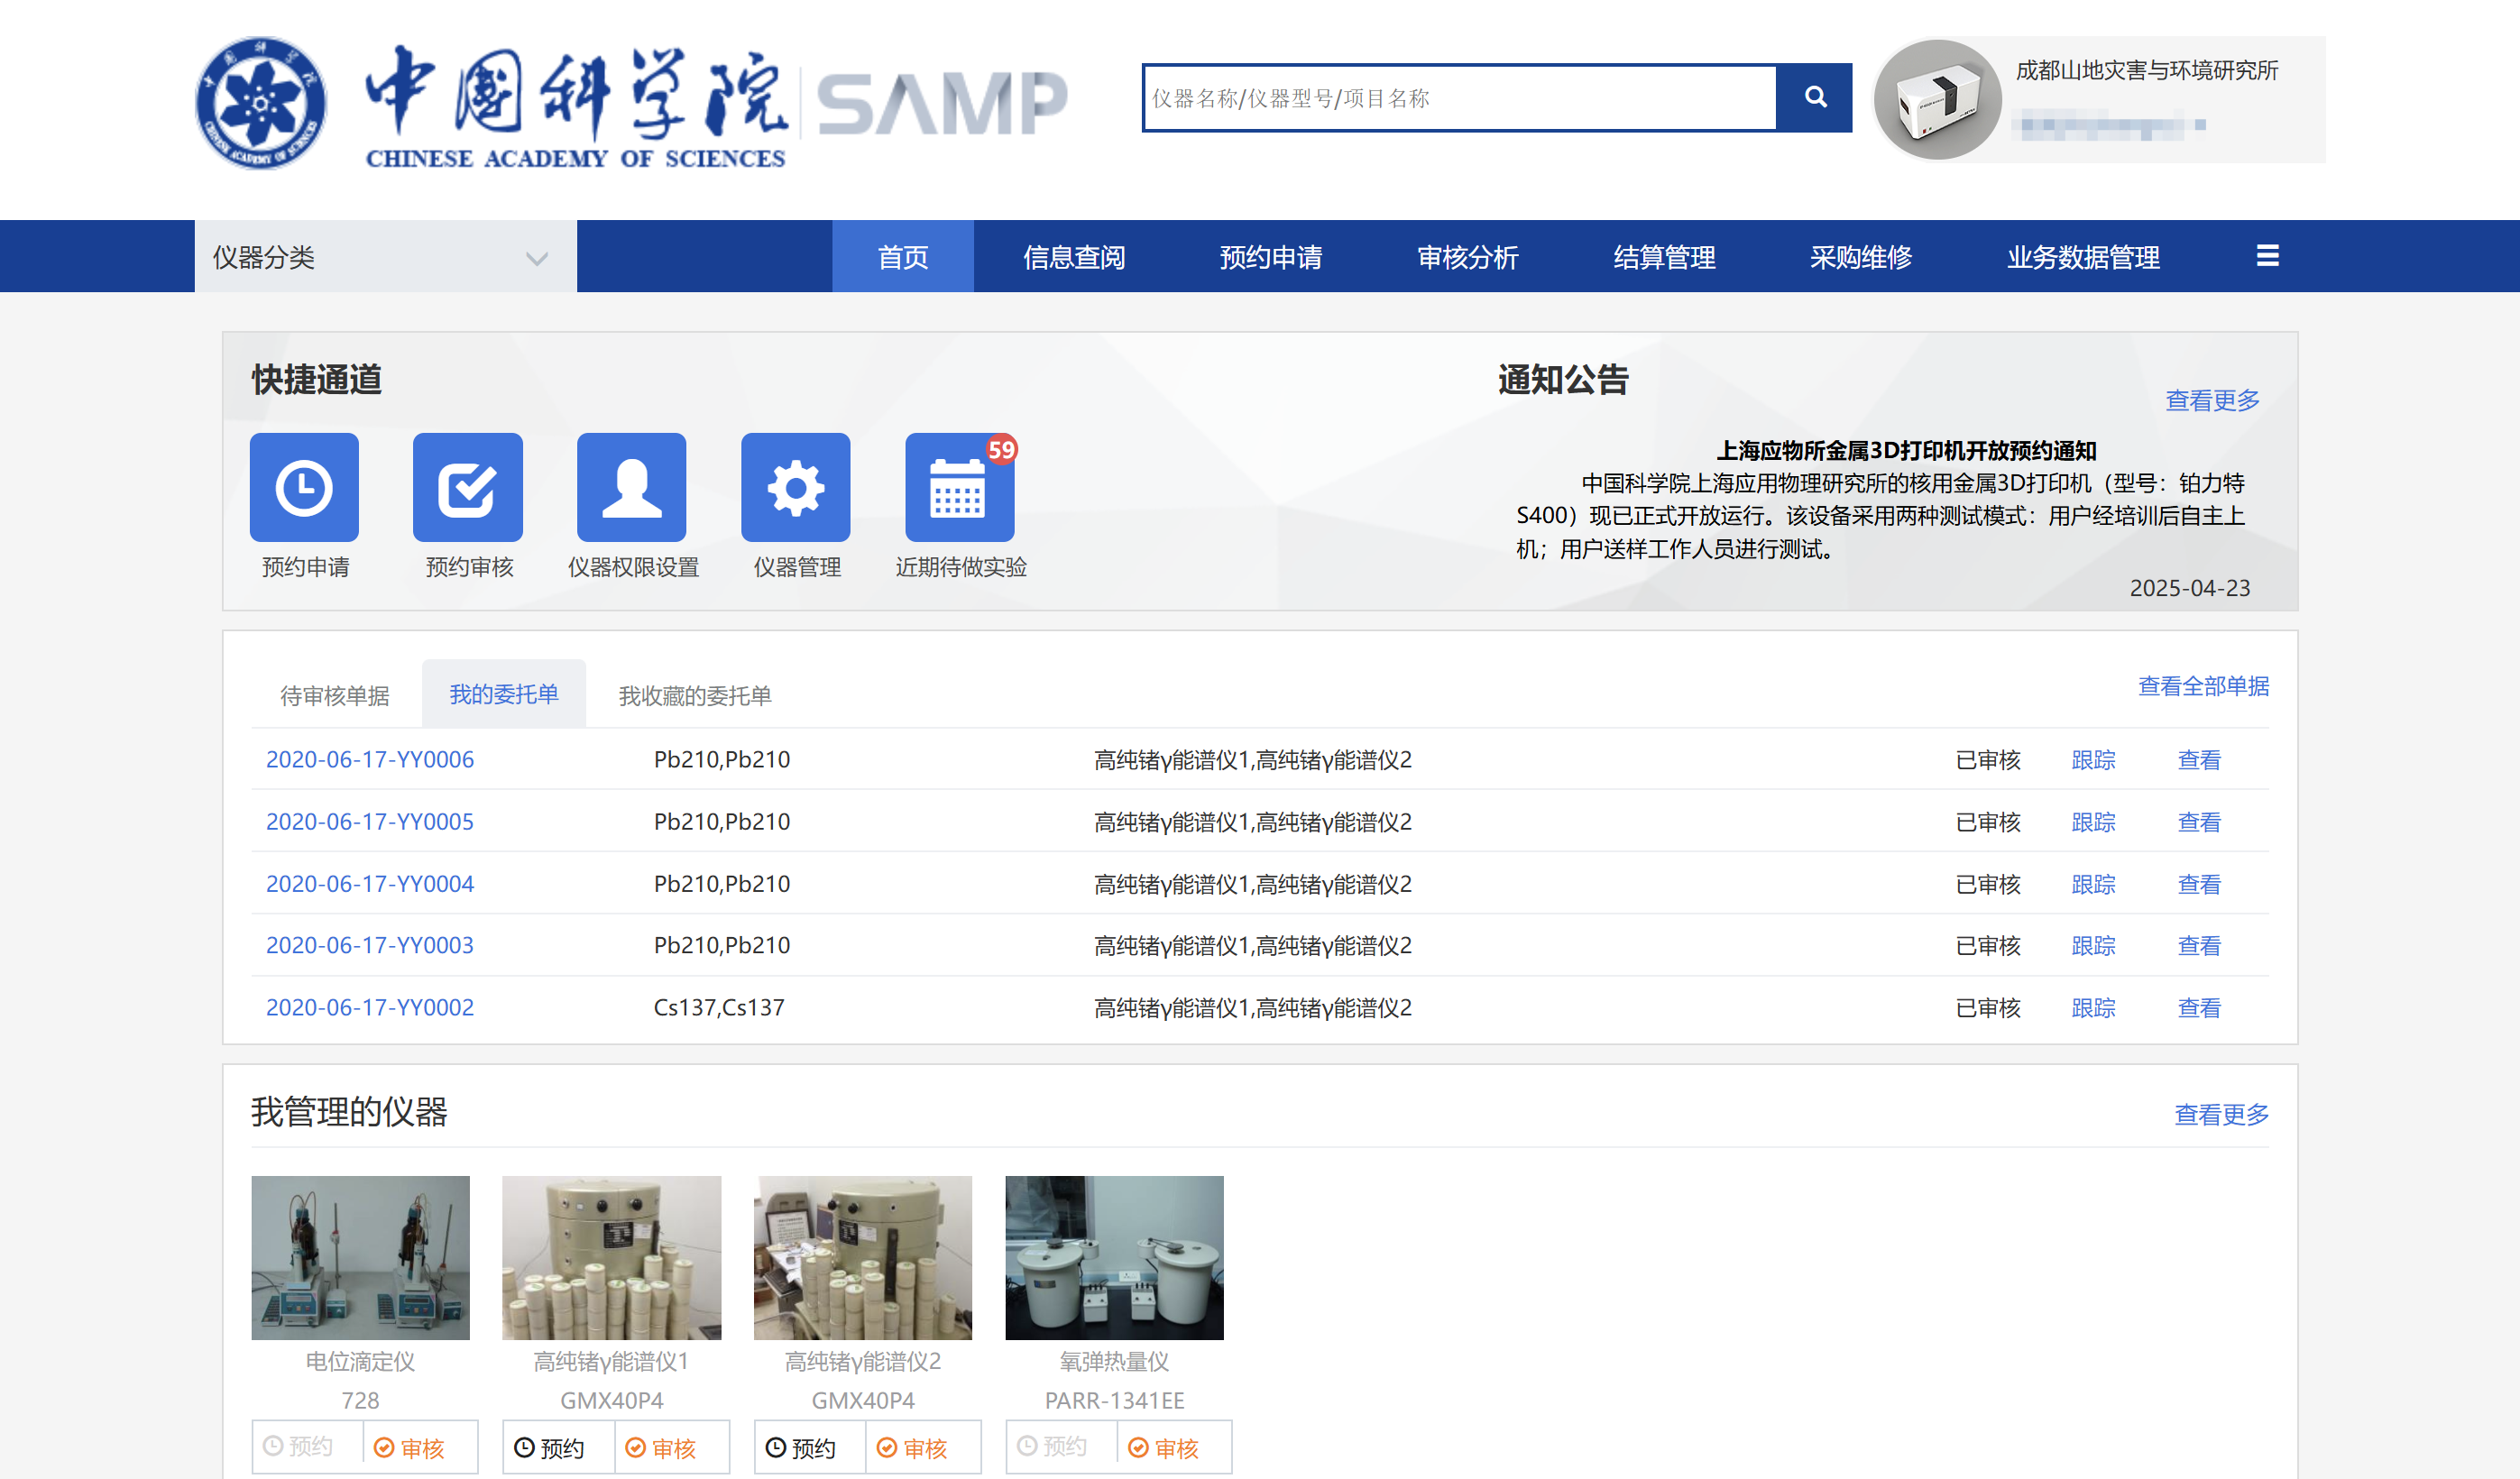2520x1479 pixels.
Task: Switch to the 我收藏的委托单 tab
Action: (x=694, y=695)
